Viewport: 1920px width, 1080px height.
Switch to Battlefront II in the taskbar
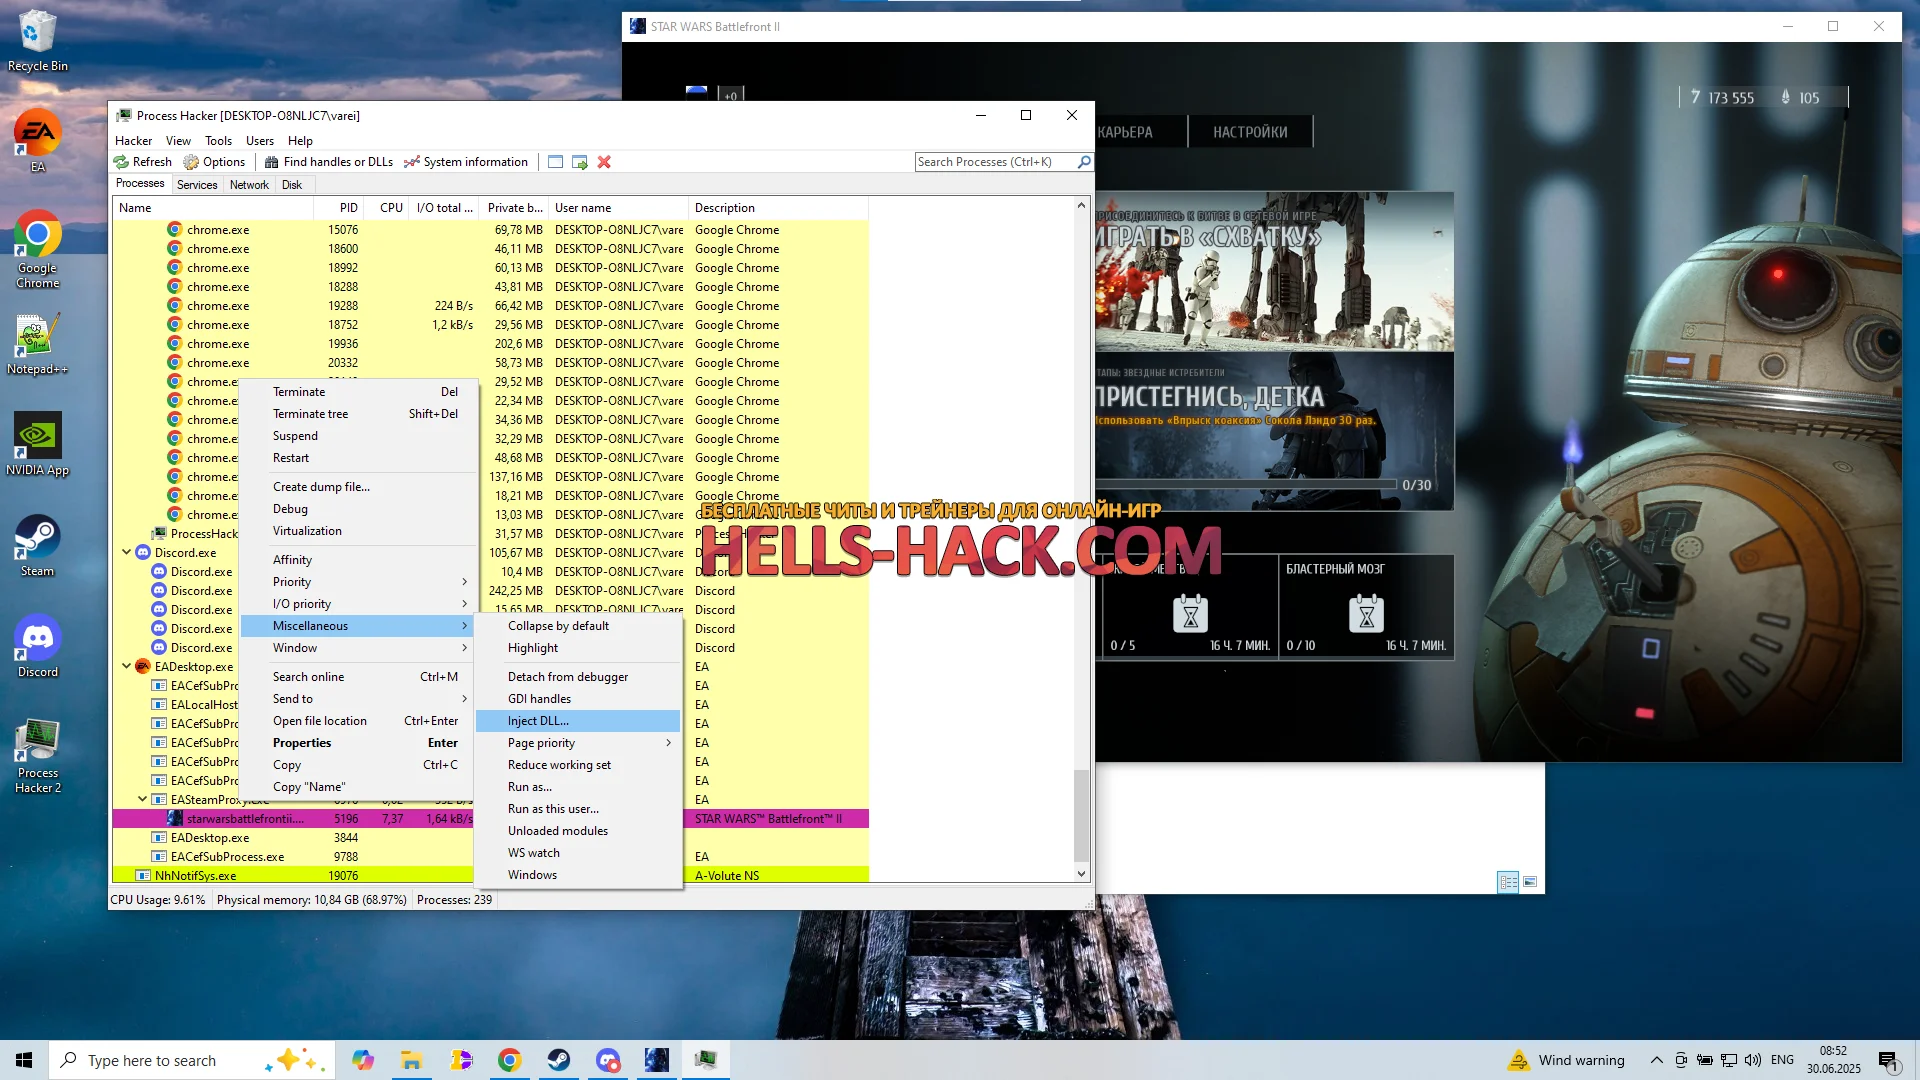[x=657, y=1060]
